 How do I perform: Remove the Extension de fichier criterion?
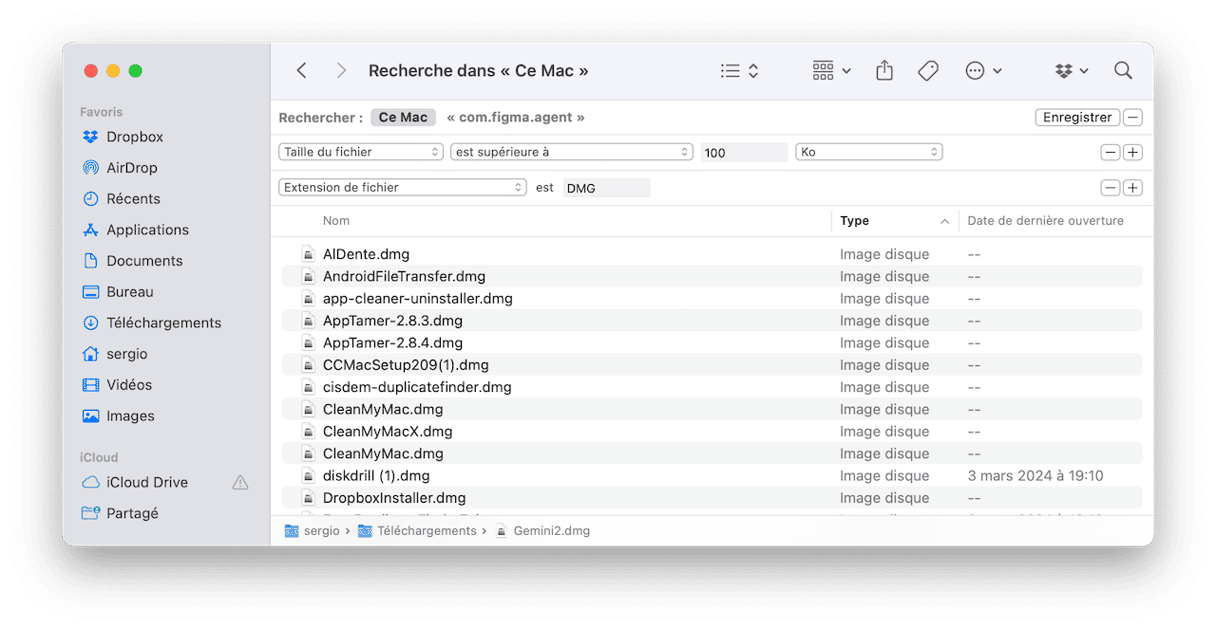pos(1110,188)
